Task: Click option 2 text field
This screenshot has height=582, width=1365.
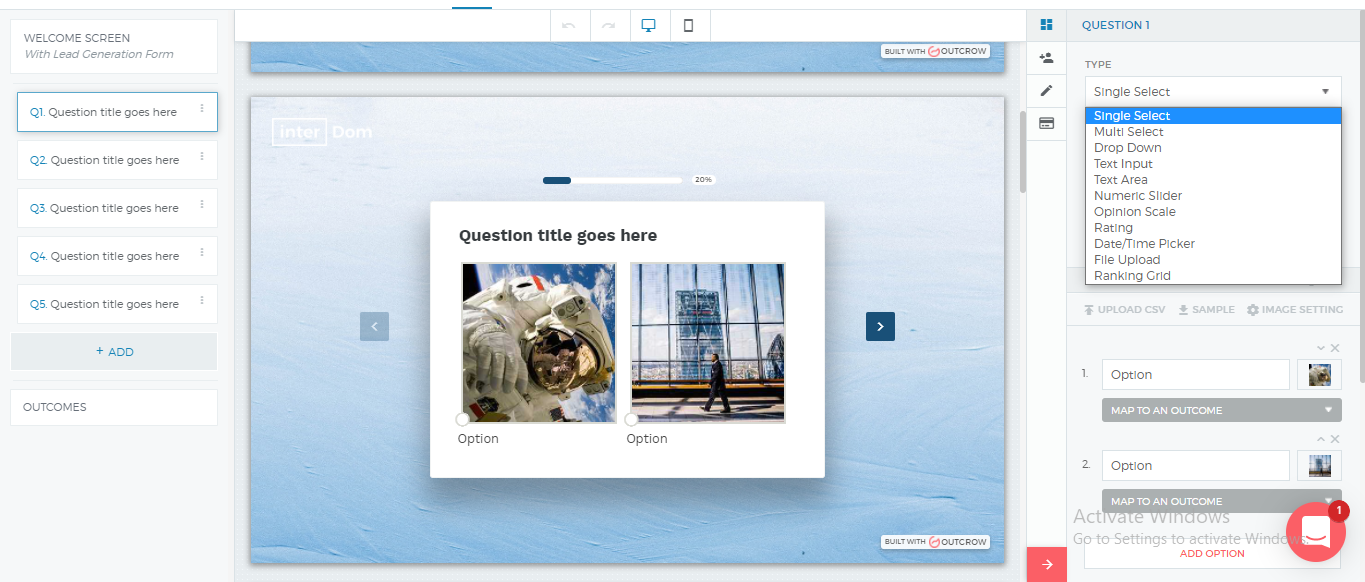Action: (x=1196, y=465)
